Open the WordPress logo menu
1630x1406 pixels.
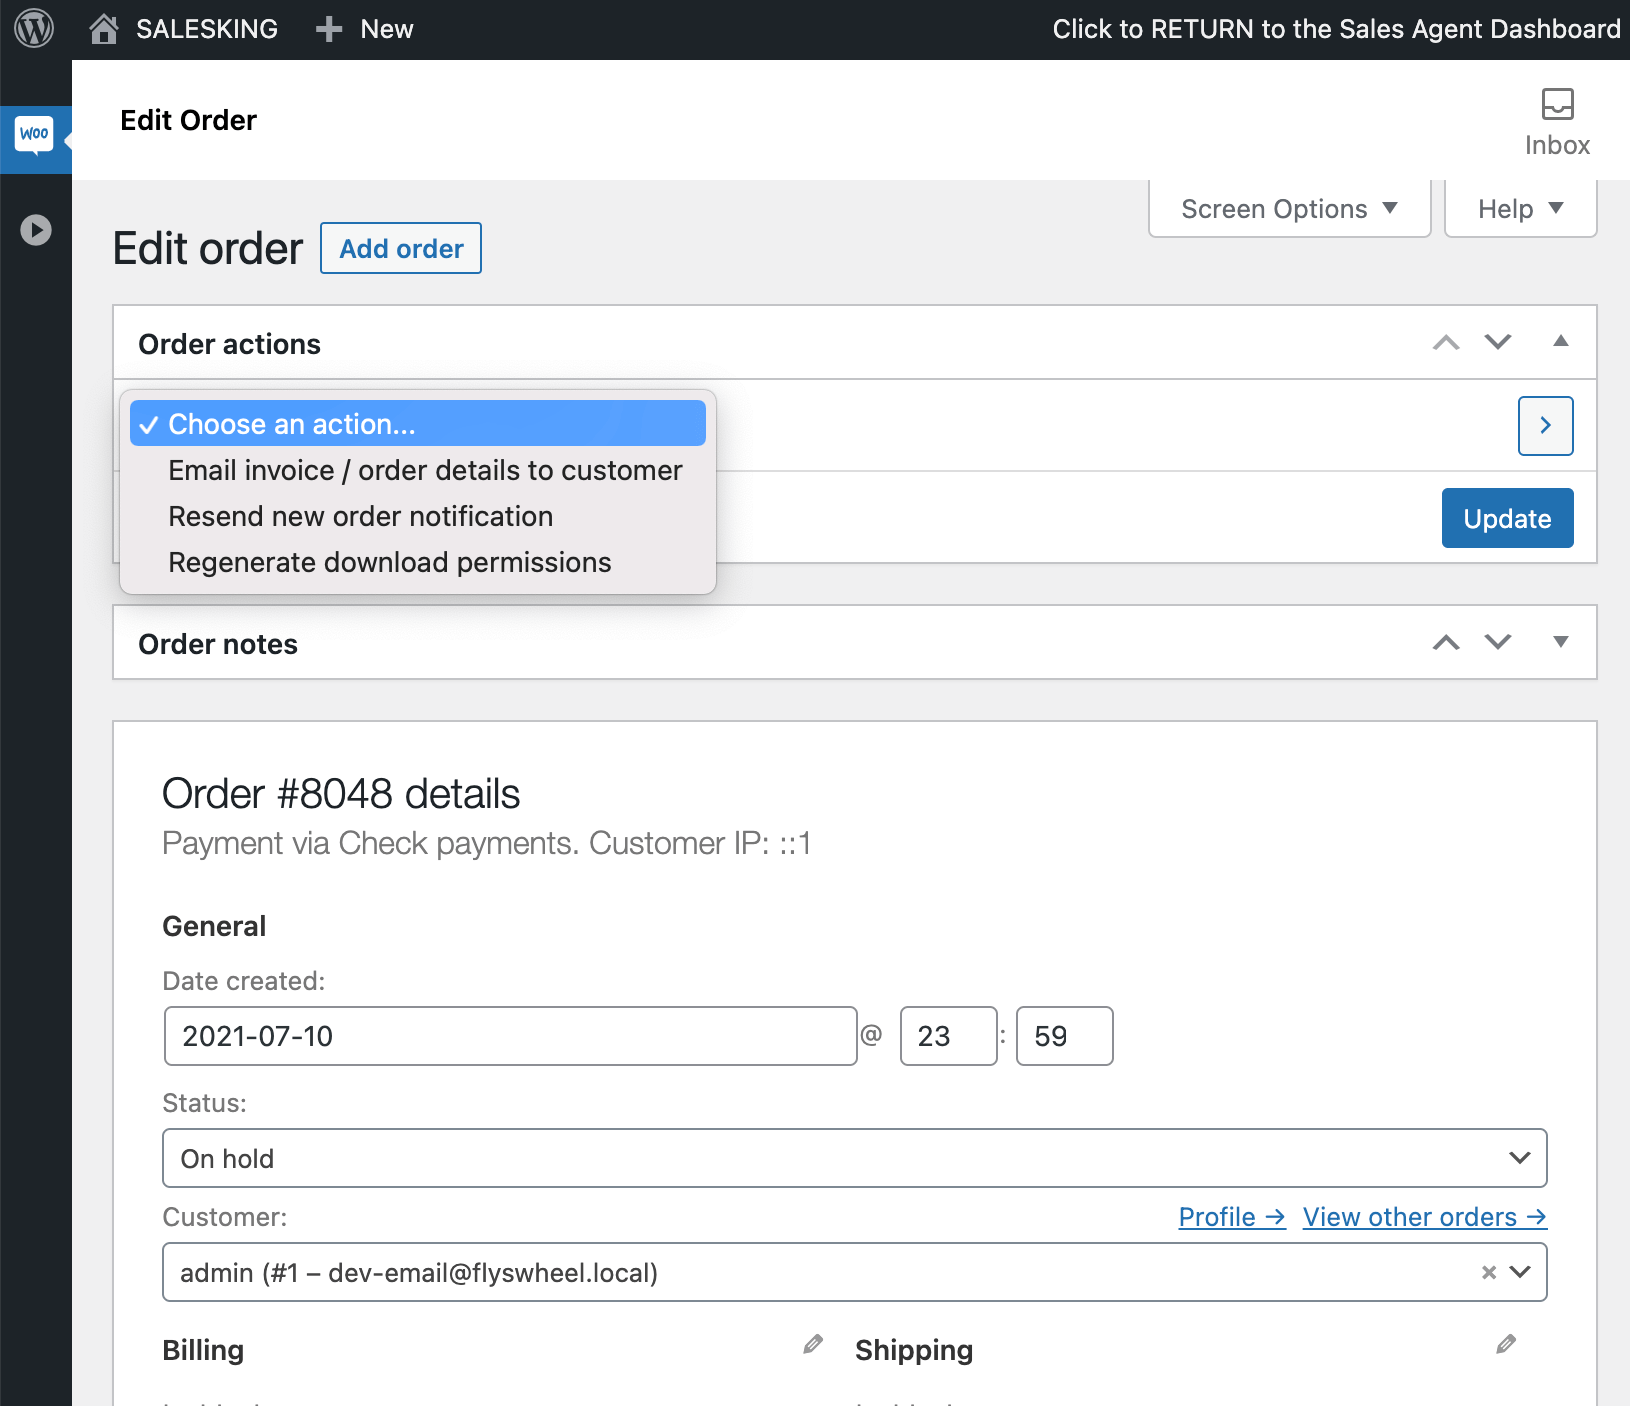click(x=35, y=29)
